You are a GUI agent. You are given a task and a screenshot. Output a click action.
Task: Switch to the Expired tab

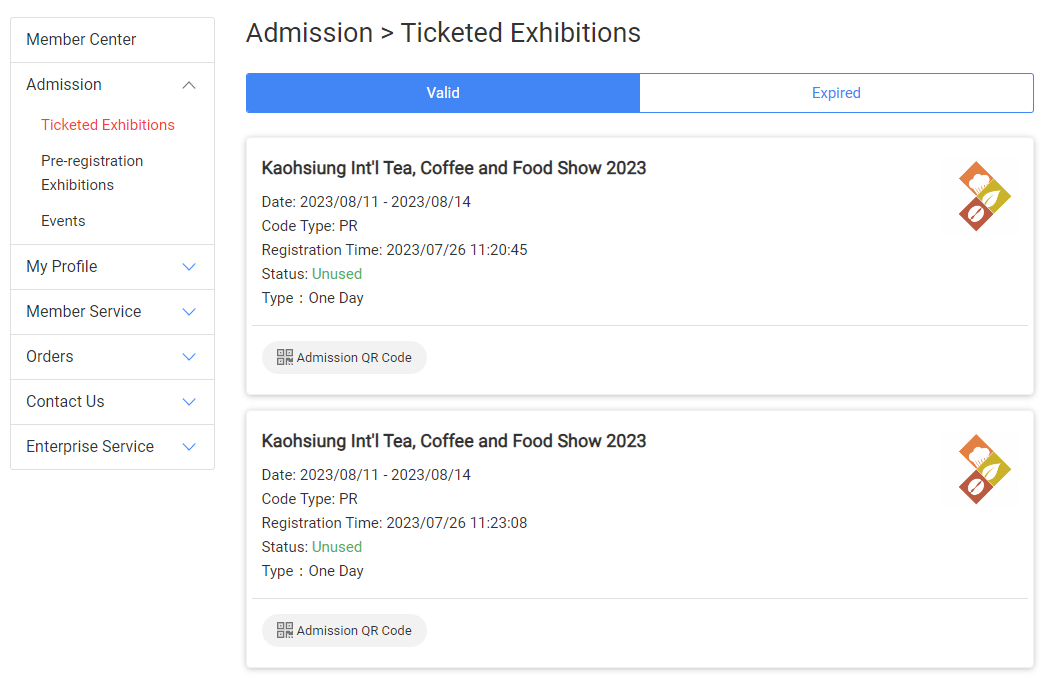[836, 93]
